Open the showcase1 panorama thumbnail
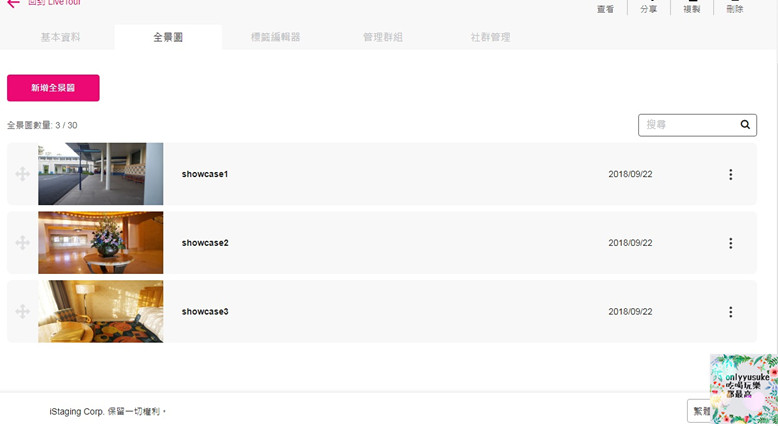This screenshot has height=426, width=778. click(x=100, y=174)
